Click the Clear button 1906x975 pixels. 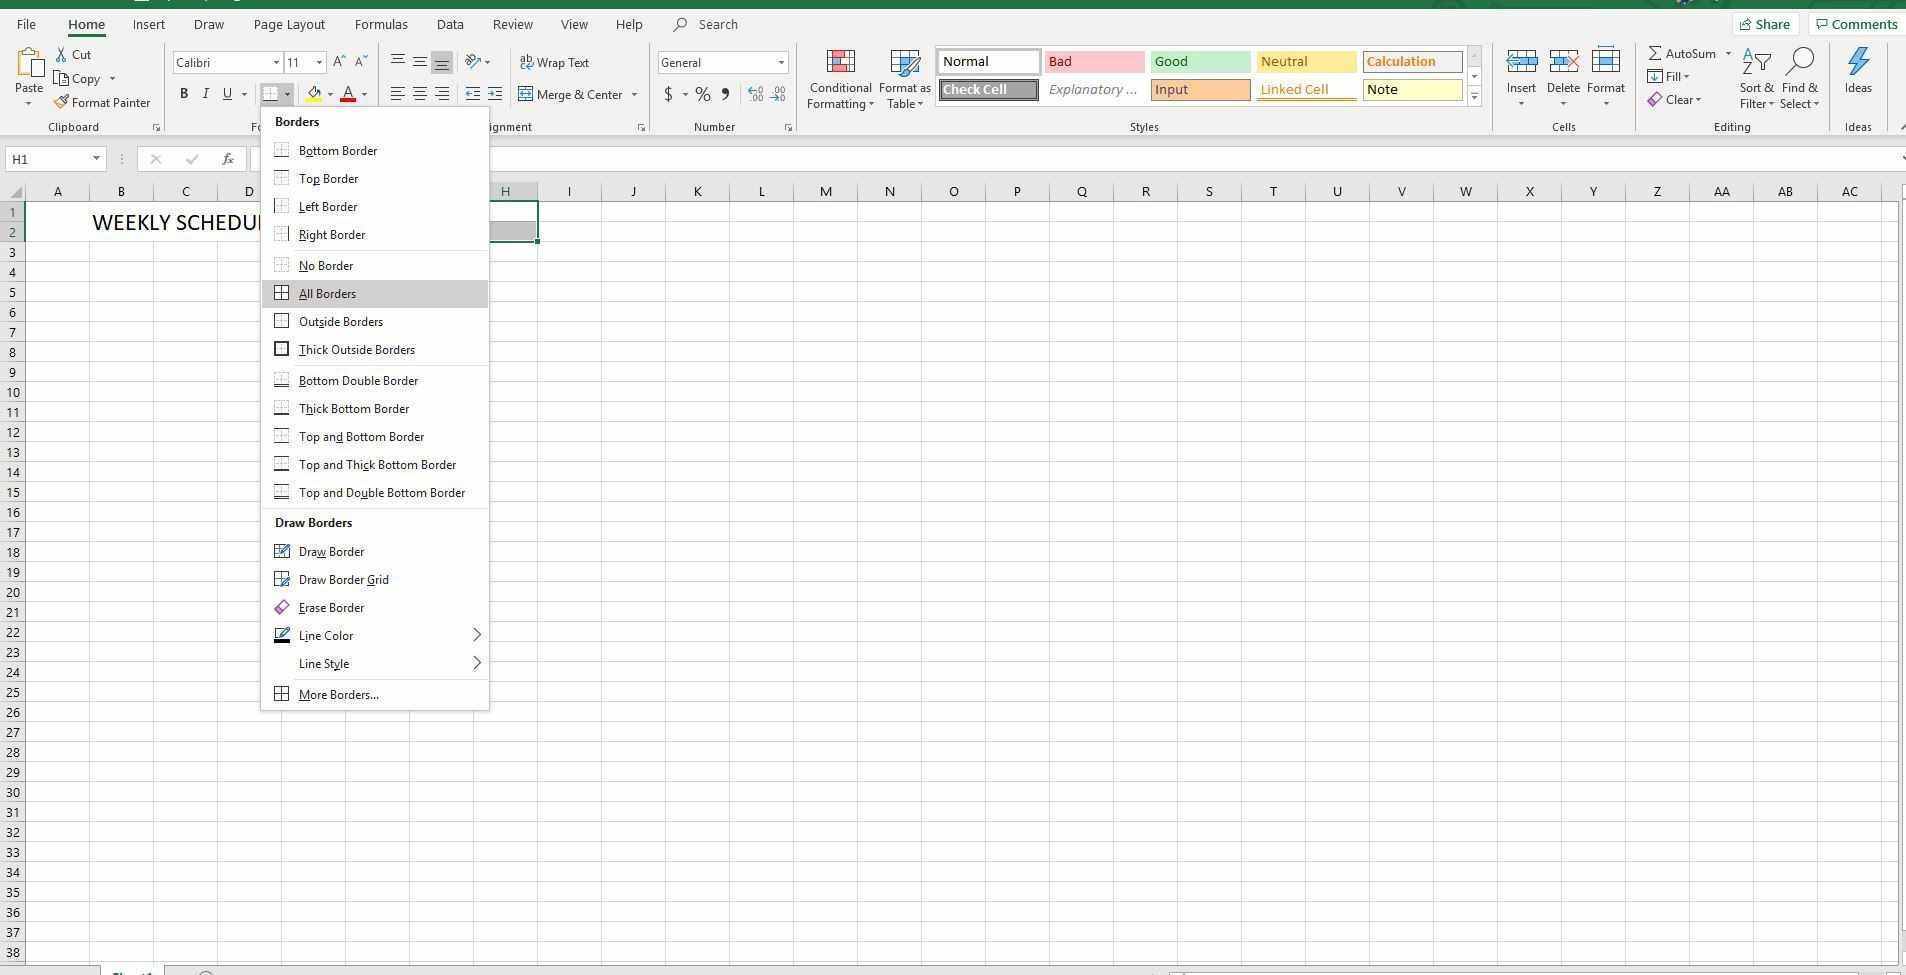tap(1674, 99)
